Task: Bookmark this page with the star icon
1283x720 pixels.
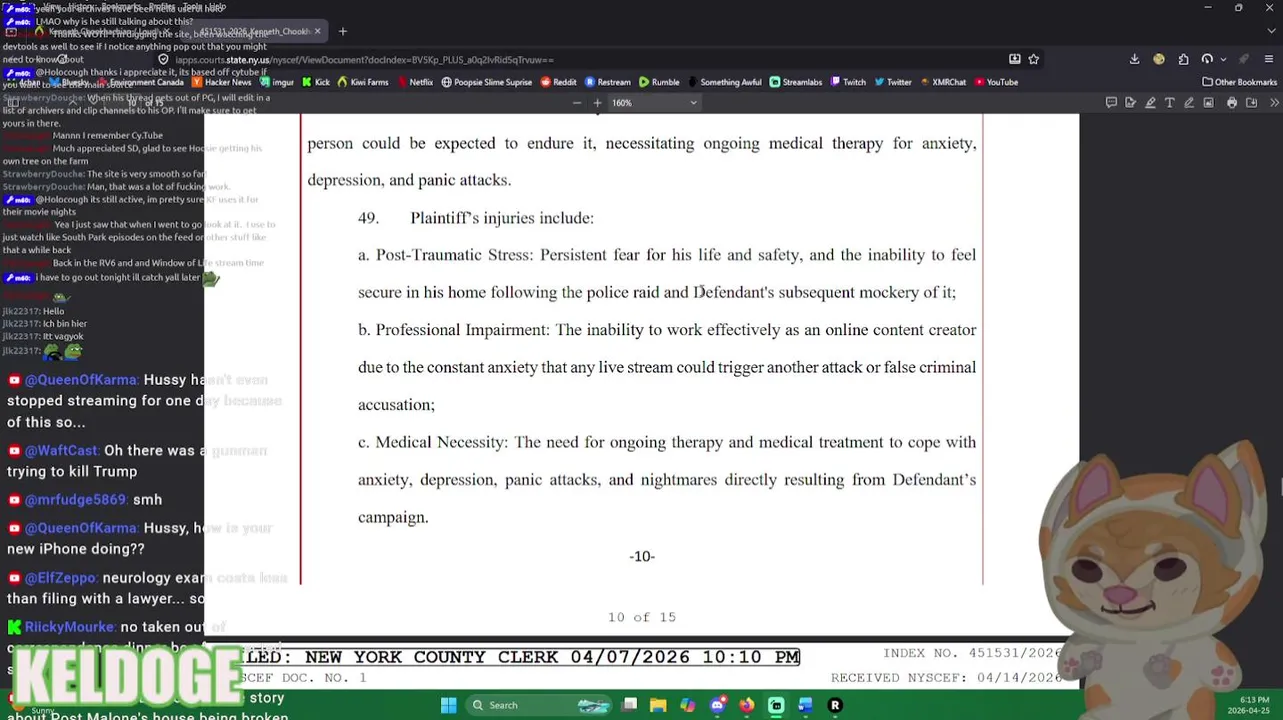Action: 1034,59
